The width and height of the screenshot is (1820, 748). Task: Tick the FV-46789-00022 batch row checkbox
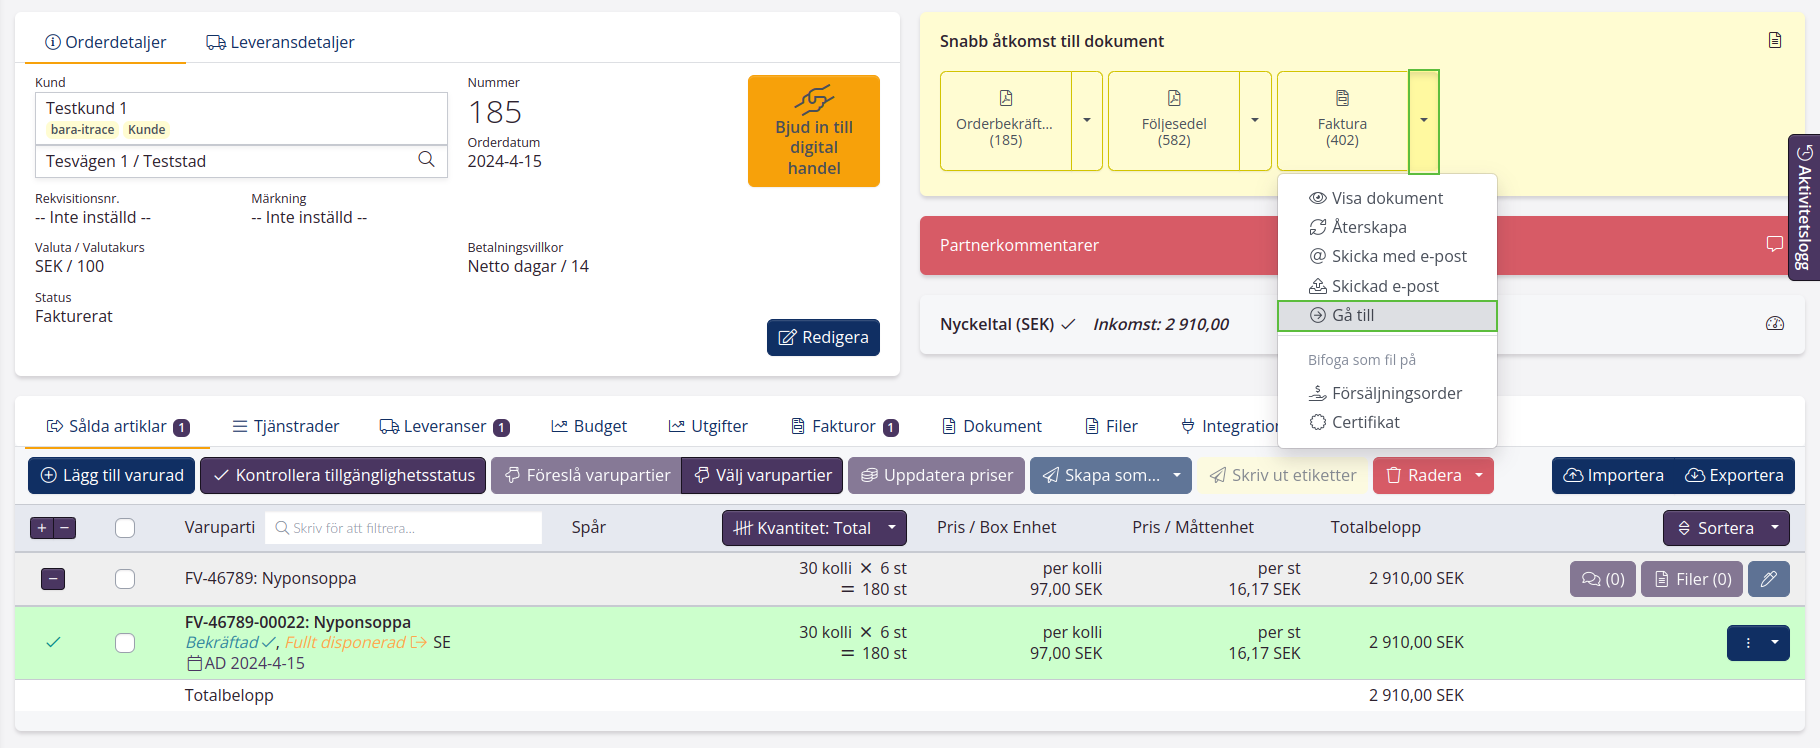point(125,643)
